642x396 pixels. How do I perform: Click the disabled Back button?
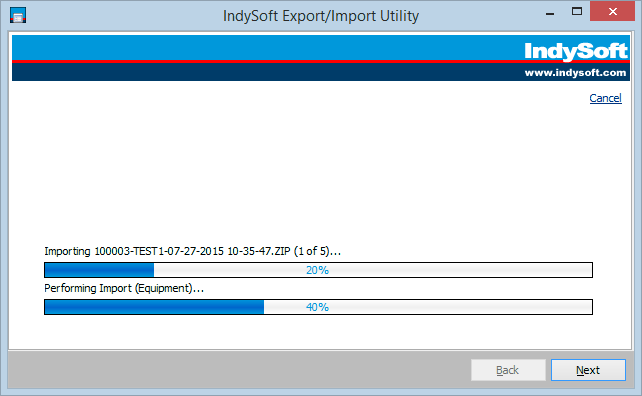tap(508, 370)
